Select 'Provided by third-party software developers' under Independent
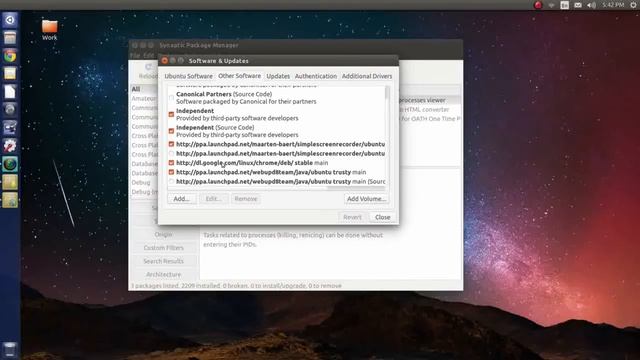Viewport: 640px width, 360px height. (x=237, y=118)
